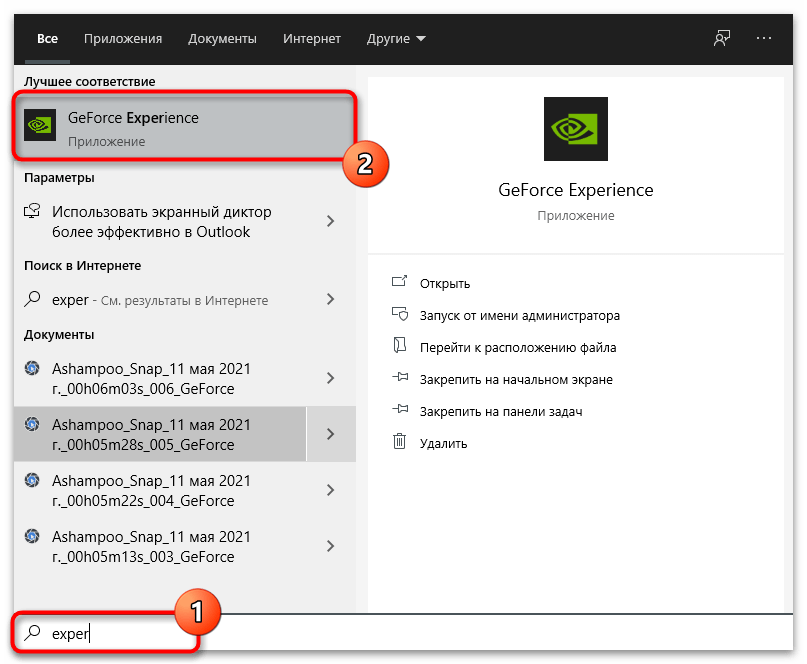Click Закрепить на начальном экране
Screen dimensions: 807x664
[516, 379]
